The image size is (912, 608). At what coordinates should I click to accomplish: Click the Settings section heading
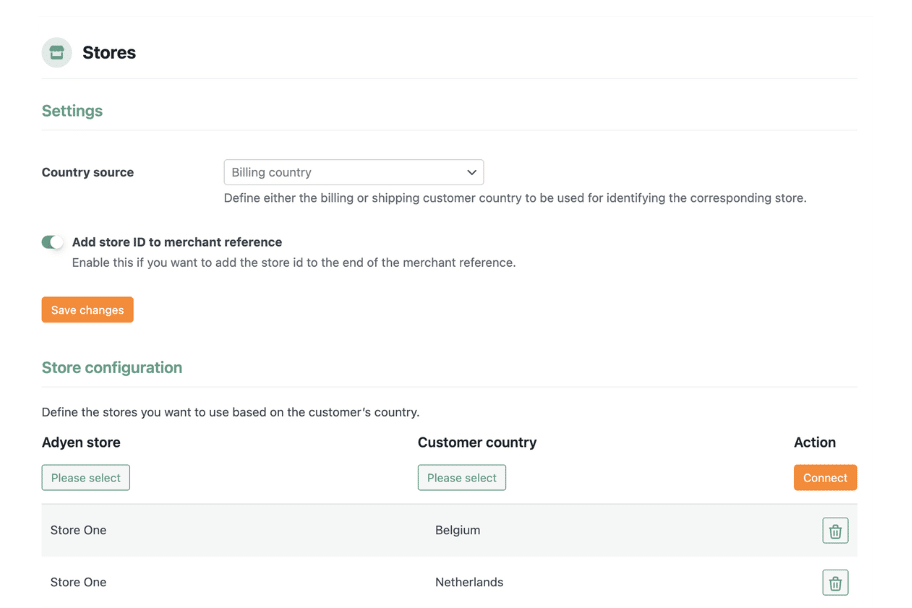[72, 111]
